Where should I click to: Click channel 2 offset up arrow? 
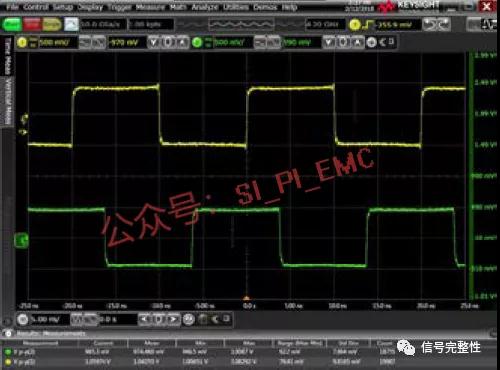(x=358, y=42)
